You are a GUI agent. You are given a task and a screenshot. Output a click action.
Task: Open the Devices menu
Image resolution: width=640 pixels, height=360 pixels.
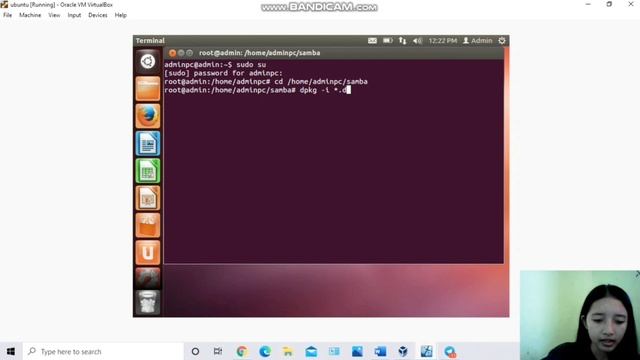coord(98,15)
